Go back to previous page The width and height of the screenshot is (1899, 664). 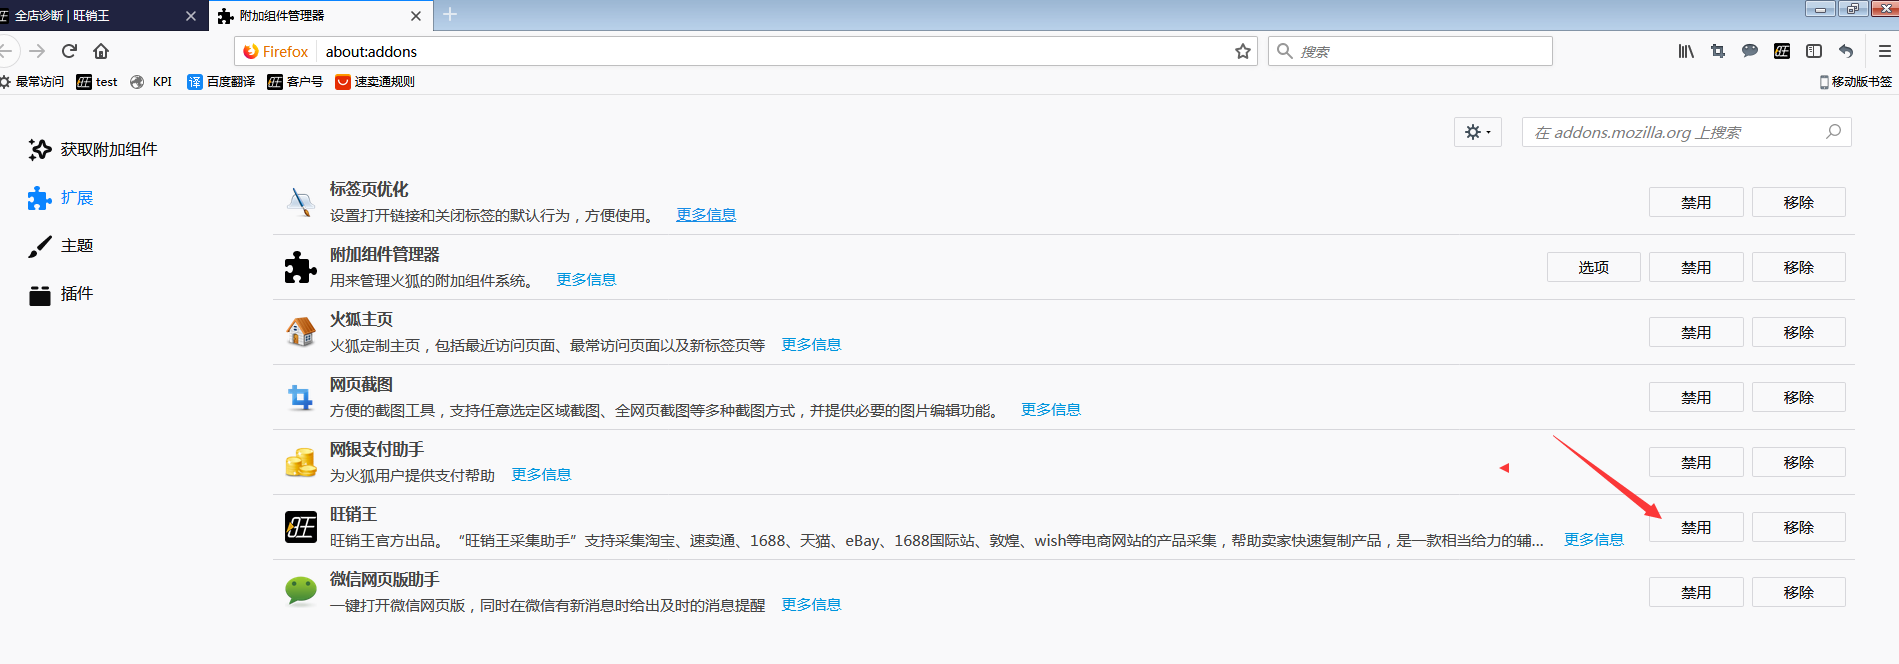pyautogui.click(x=6, y=51)
